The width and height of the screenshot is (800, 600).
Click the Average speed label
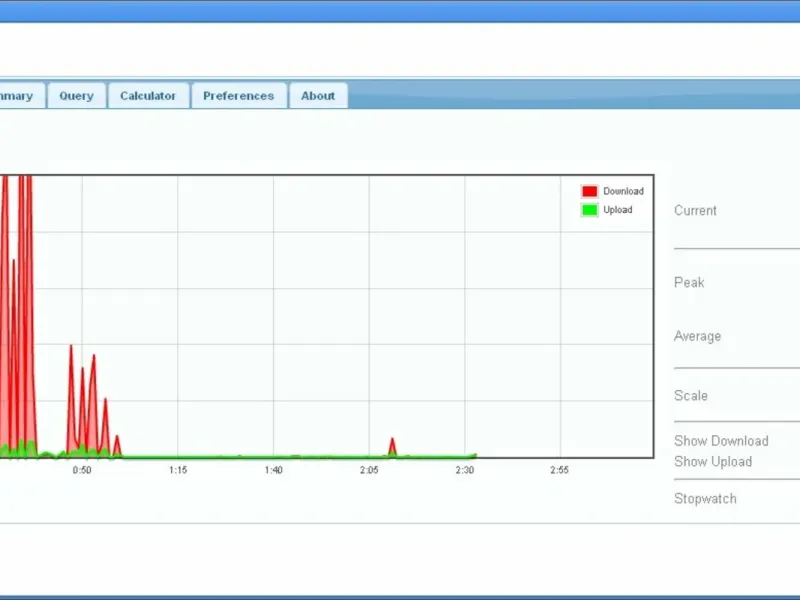[697, 336]
